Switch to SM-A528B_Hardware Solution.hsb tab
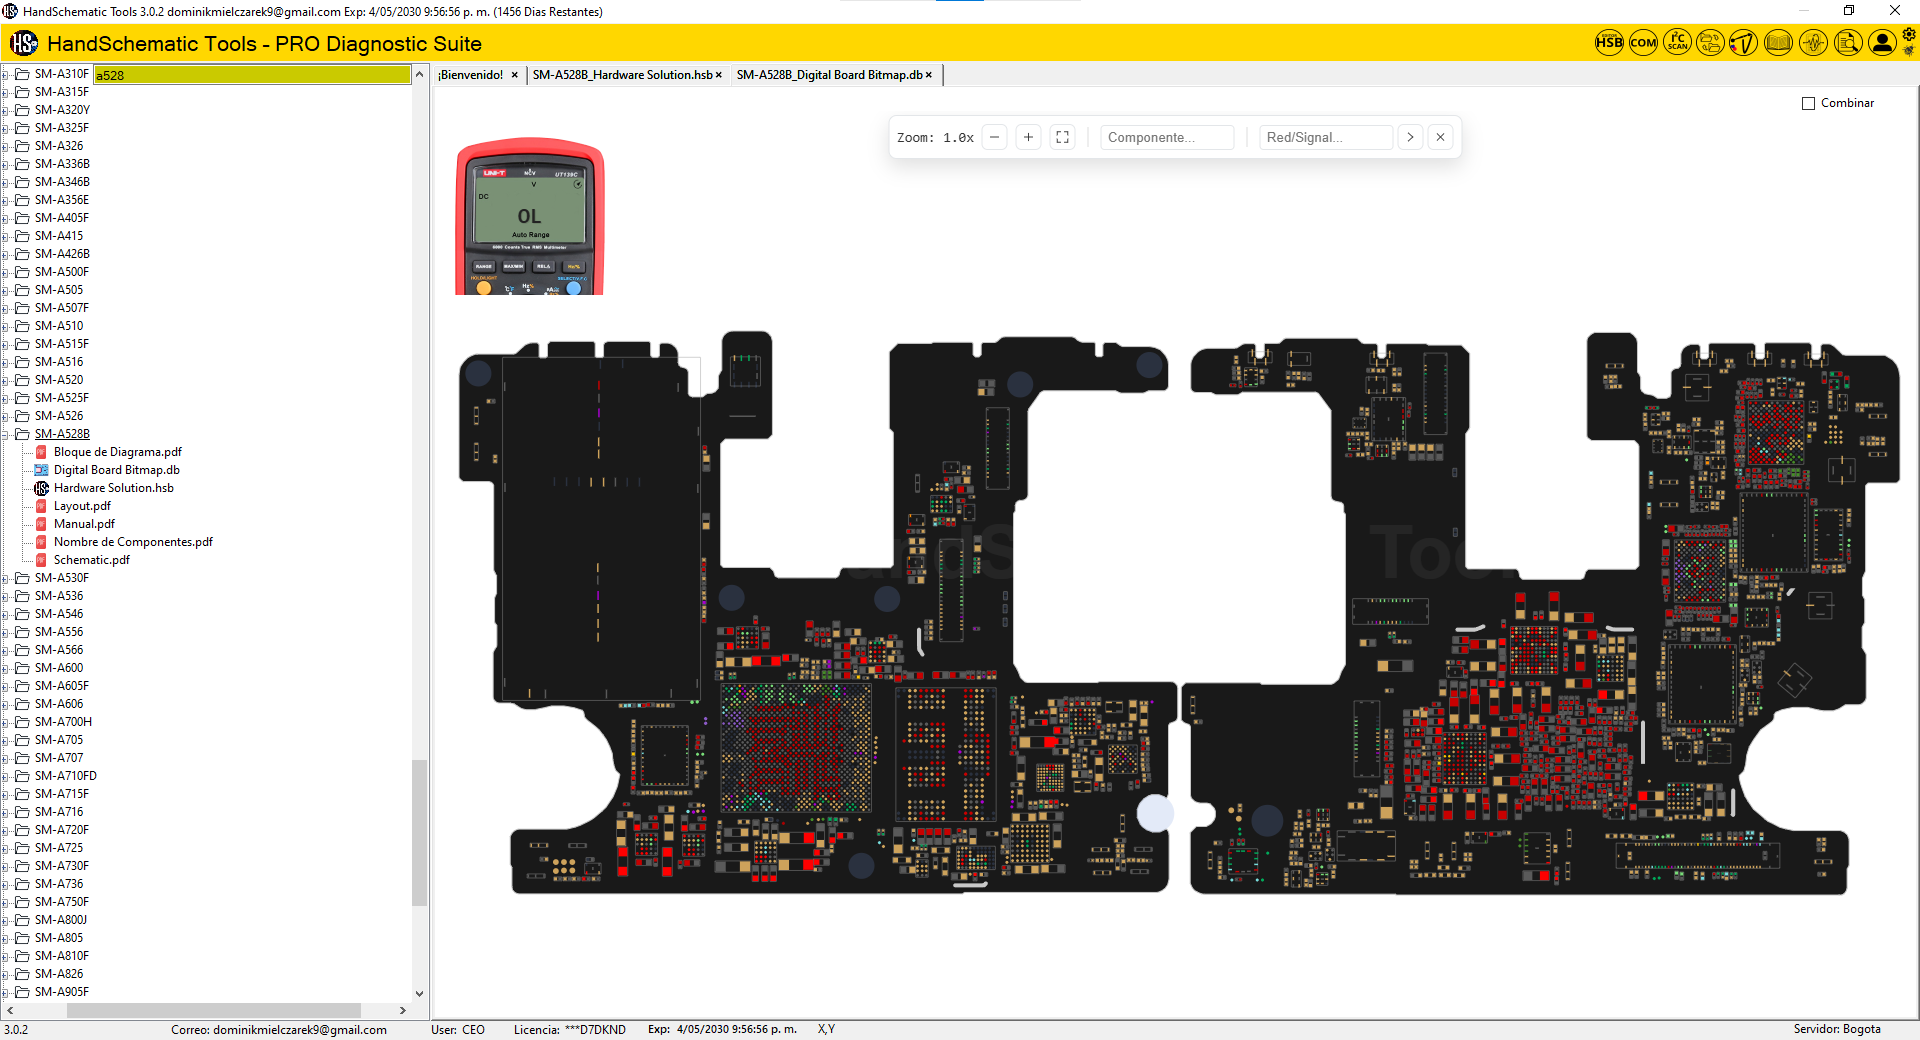 coord(622,75)
